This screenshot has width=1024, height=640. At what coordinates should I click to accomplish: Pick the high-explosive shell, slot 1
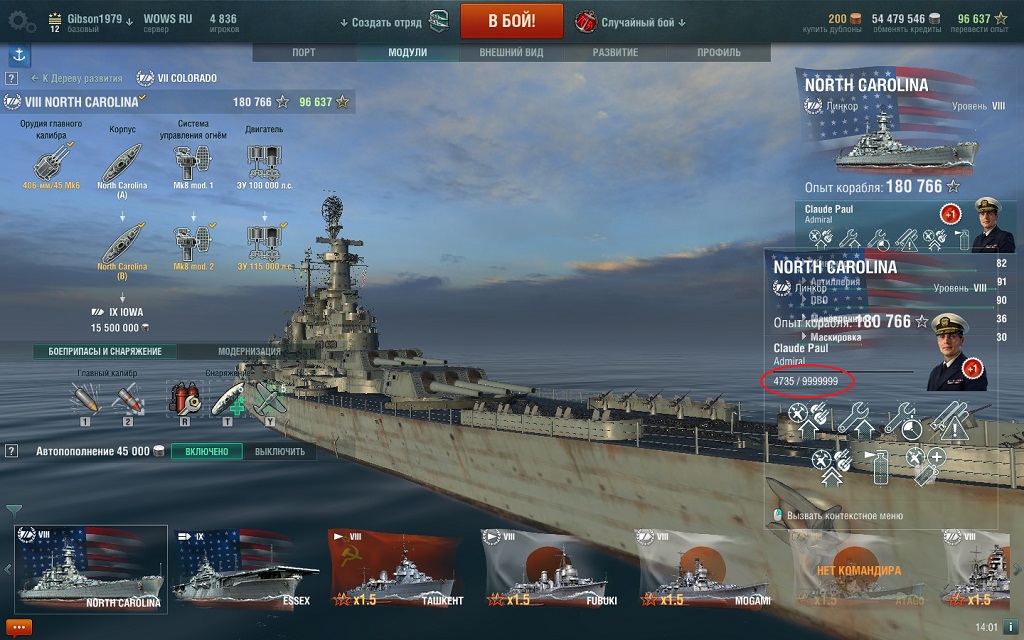click(86, 398)
